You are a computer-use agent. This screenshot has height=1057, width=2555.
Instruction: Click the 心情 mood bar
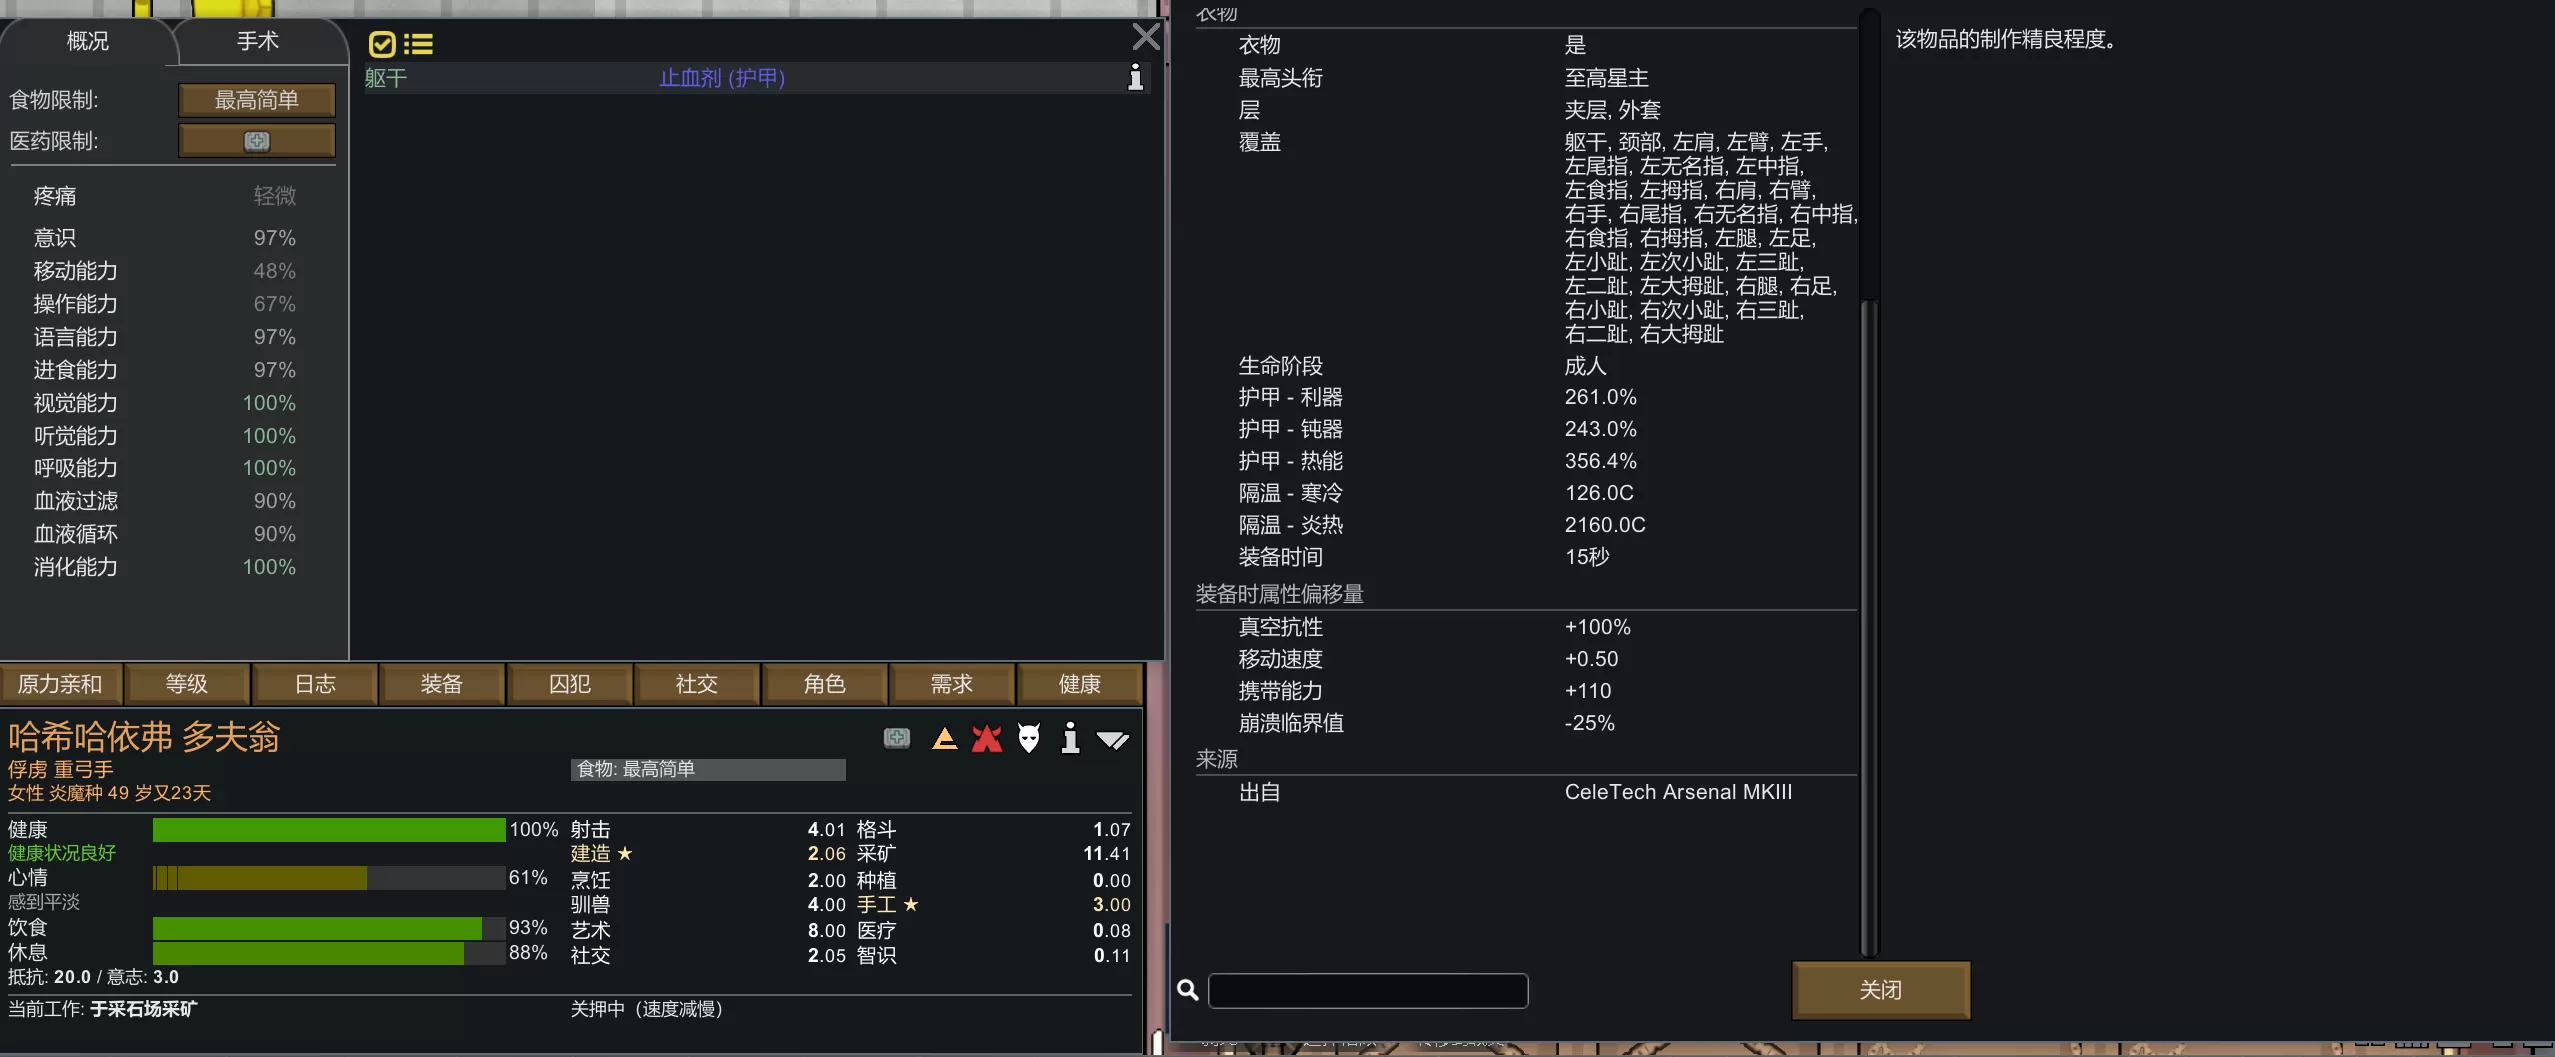pyautogui.click(x=328, y=878)
